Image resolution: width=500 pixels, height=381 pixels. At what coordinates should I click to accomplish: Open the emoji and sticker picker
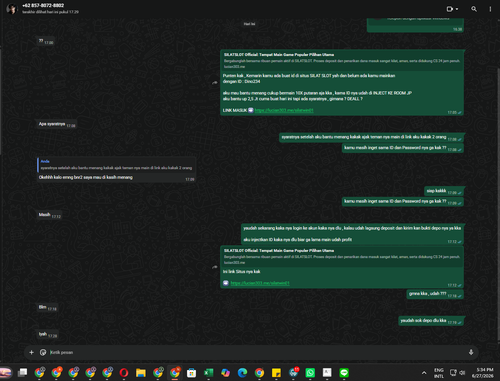(43, 352)
